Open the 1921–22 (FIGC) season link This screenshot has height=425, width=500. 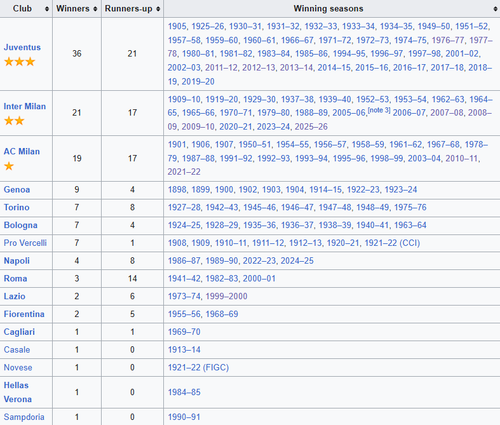(x=198, y=367)
